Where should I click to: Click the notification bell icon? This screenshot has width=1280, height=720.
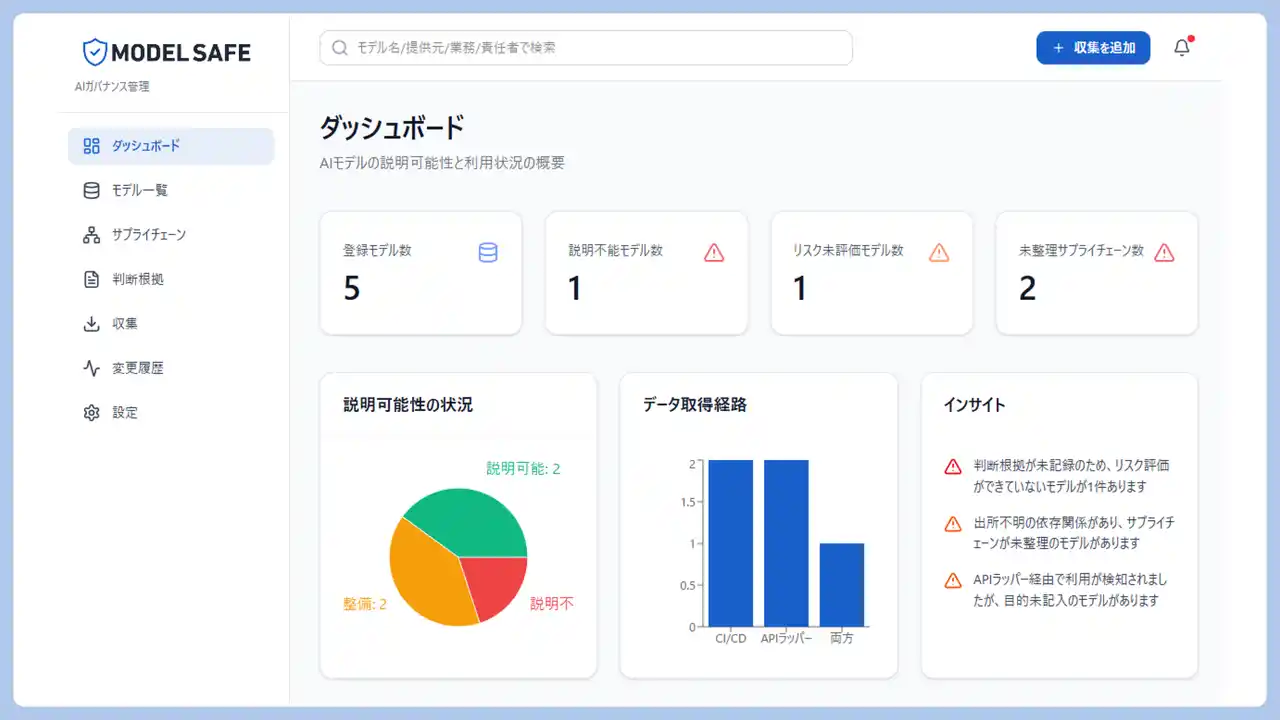pyautogui.click(x=1182, y=48)
